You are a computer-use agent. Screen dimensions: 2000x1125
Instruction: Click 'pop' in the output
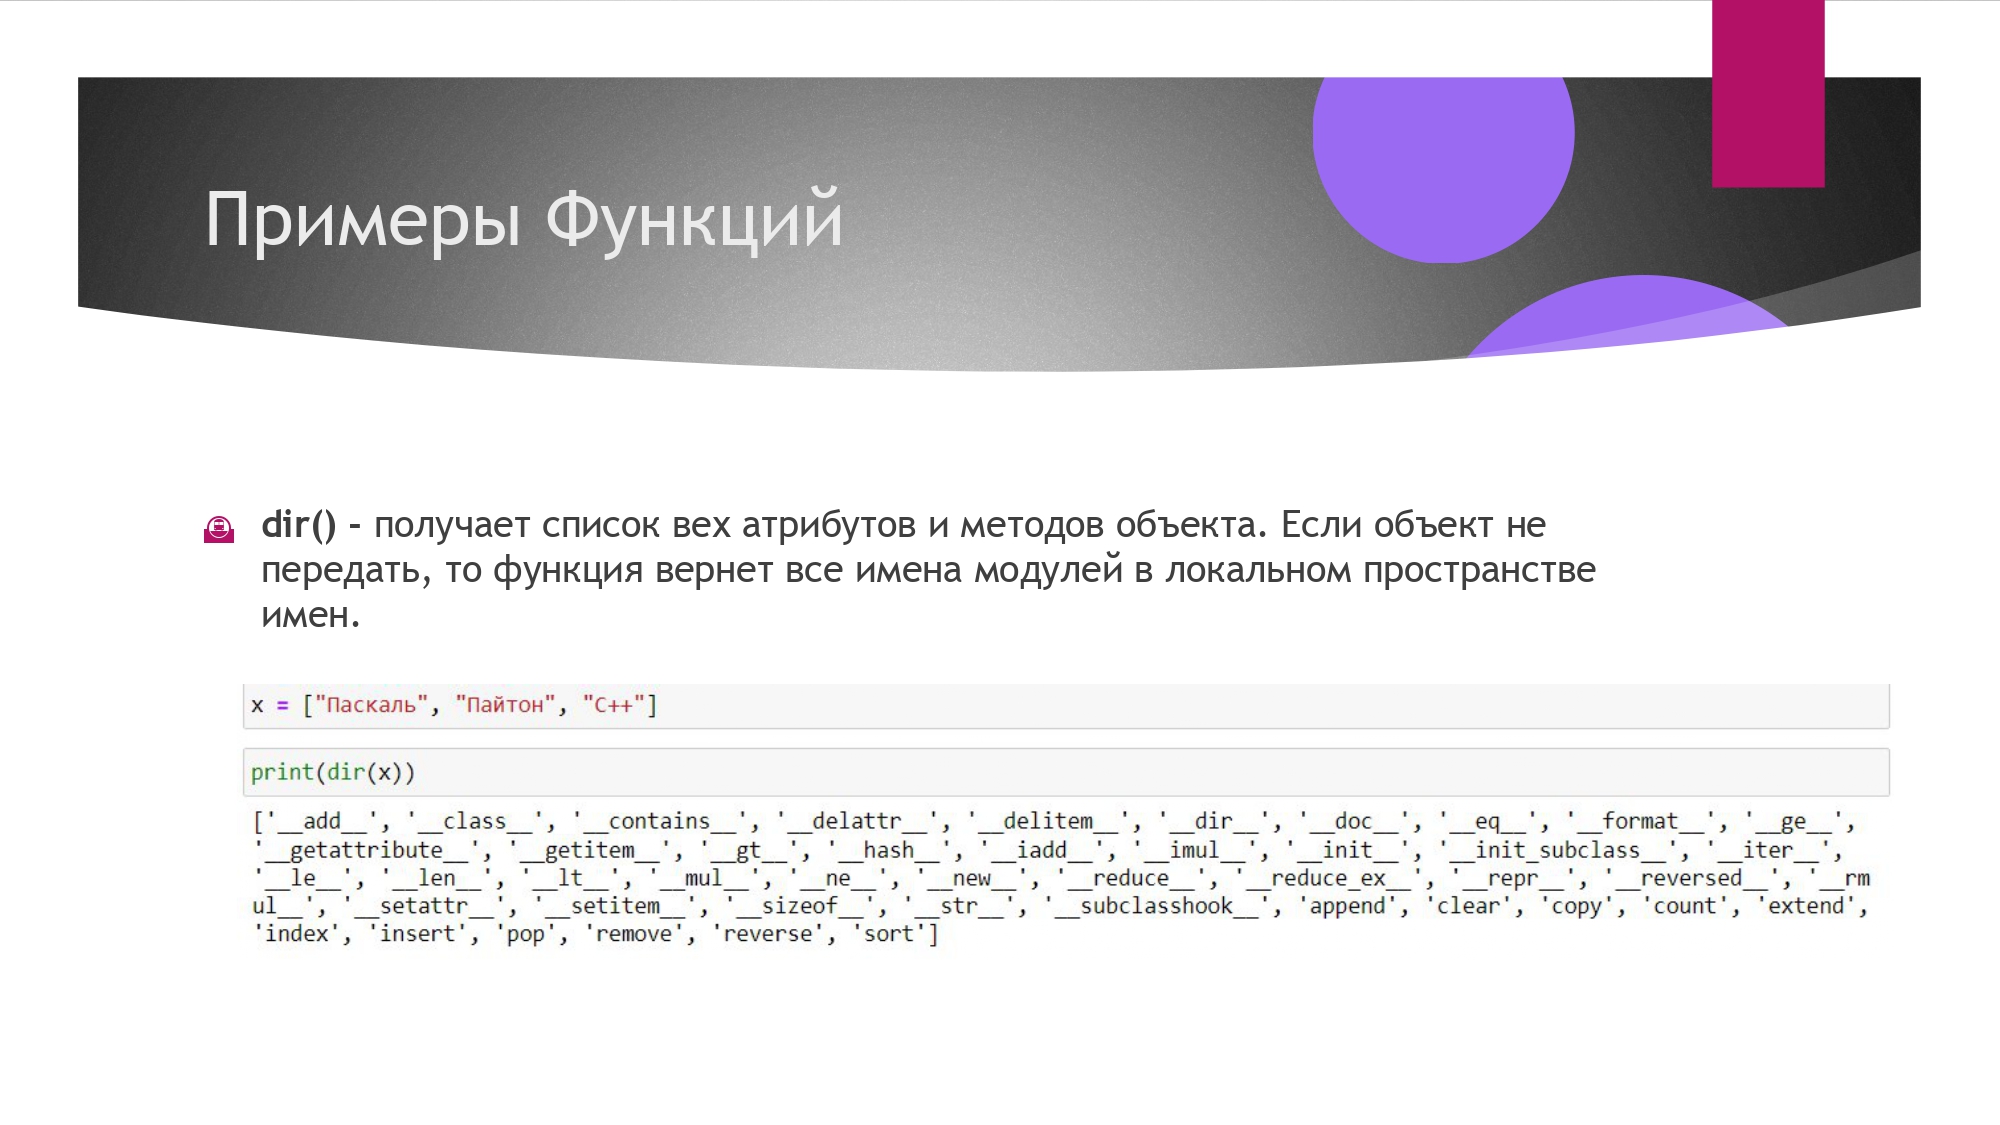[x=525, y=935]
